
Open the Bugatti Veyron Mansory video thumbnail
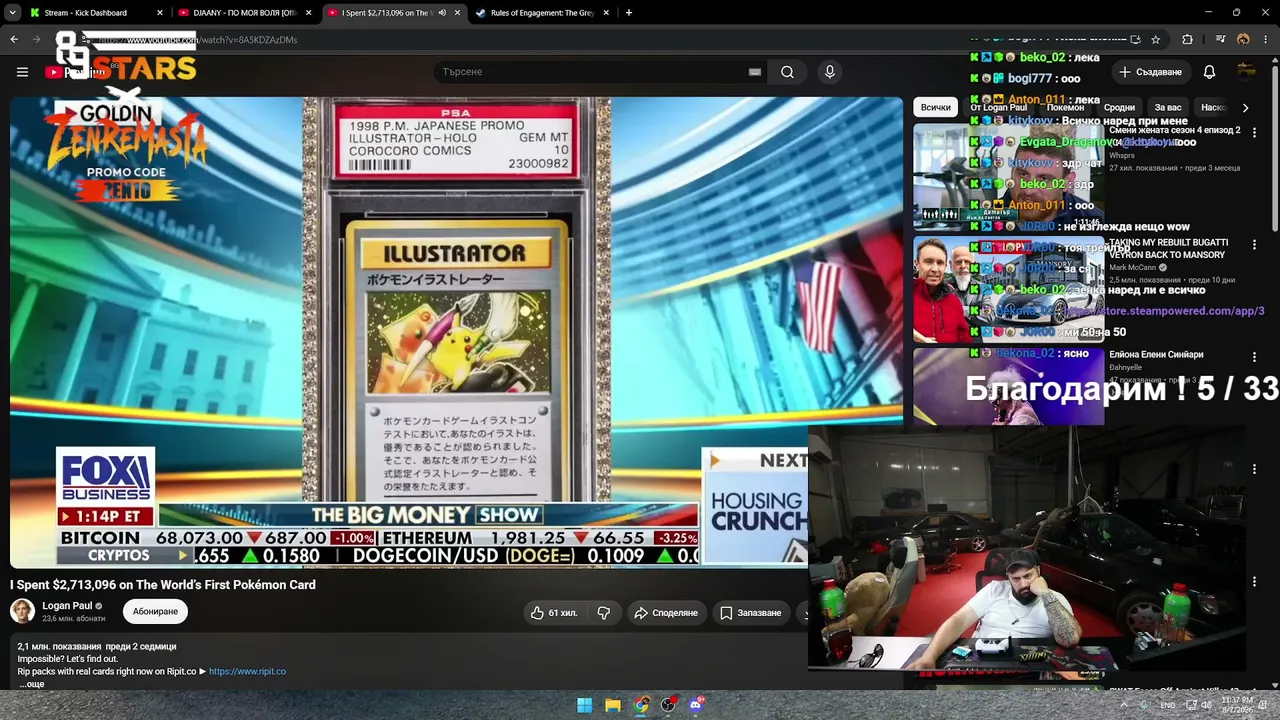1008,289
